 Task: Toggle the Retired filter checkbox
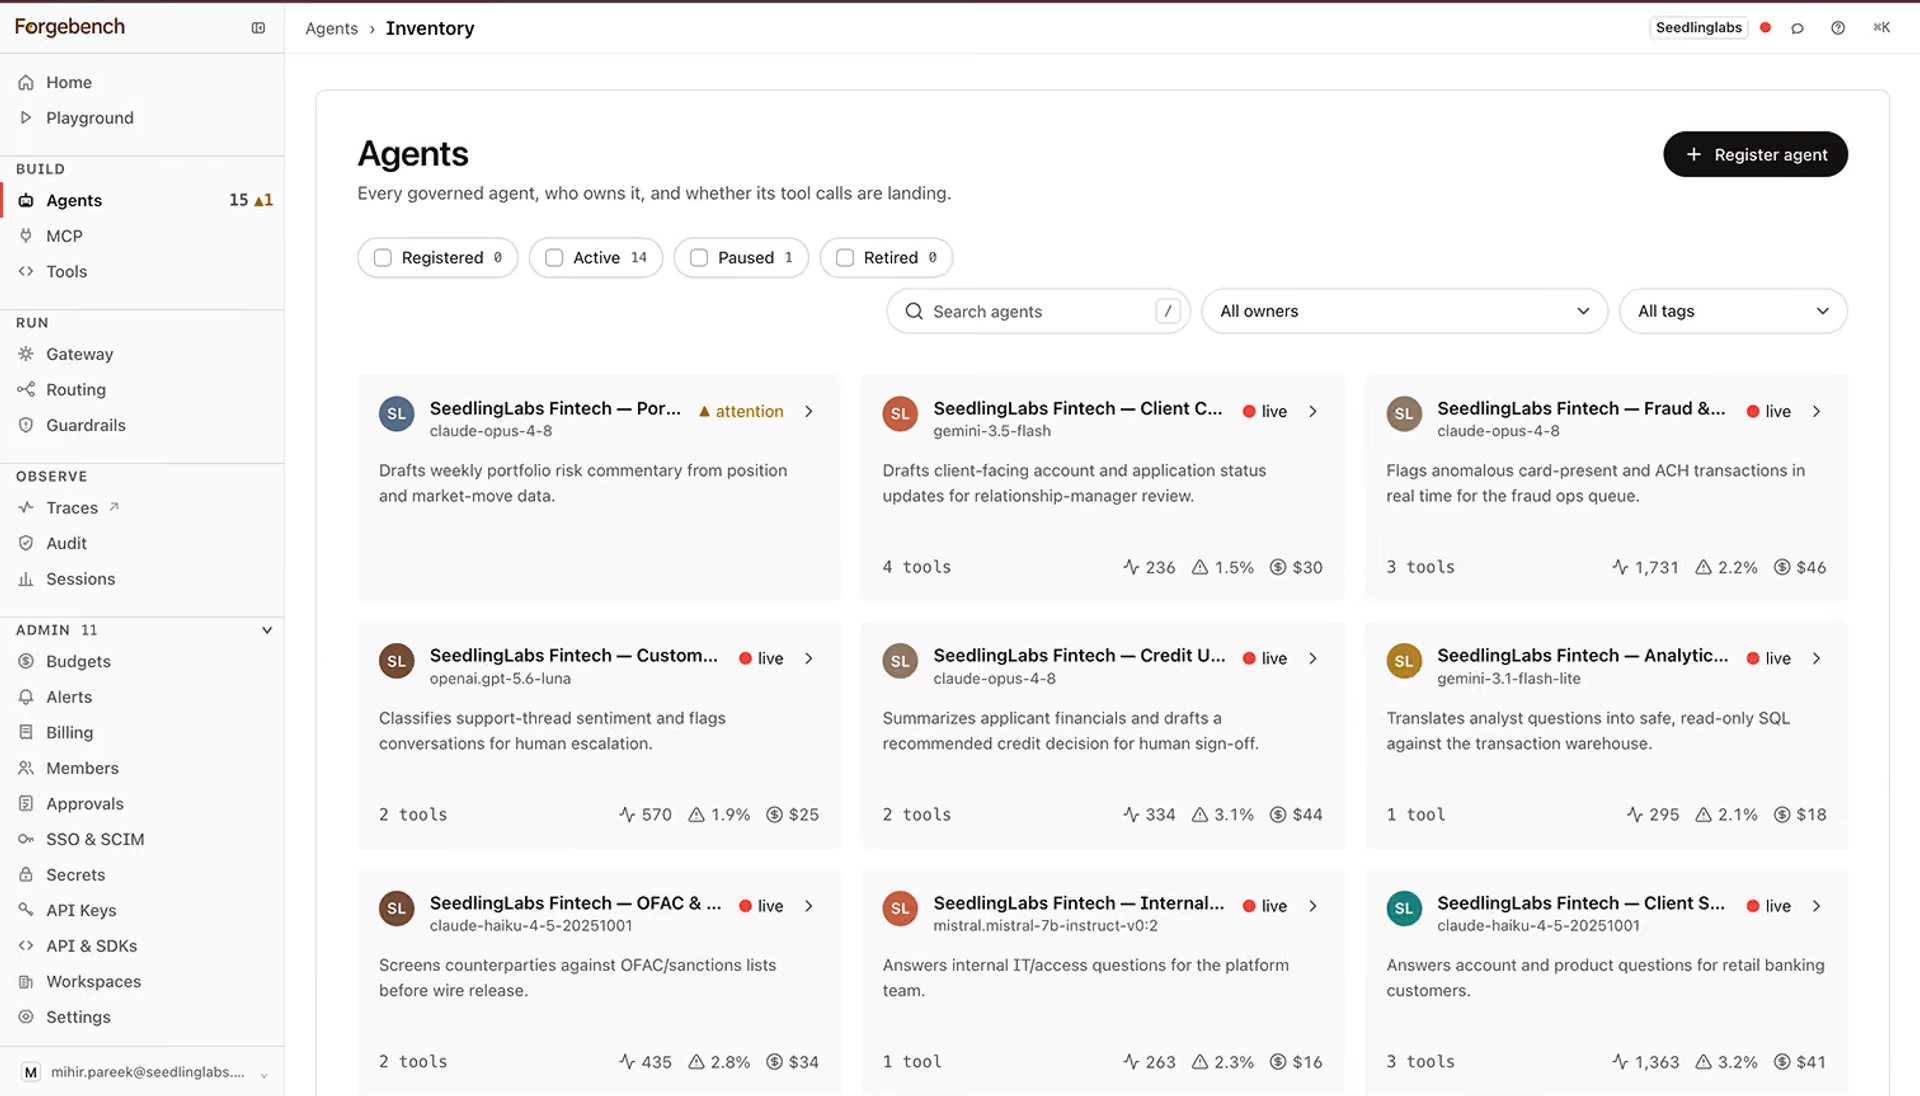[x=845, y=258]
